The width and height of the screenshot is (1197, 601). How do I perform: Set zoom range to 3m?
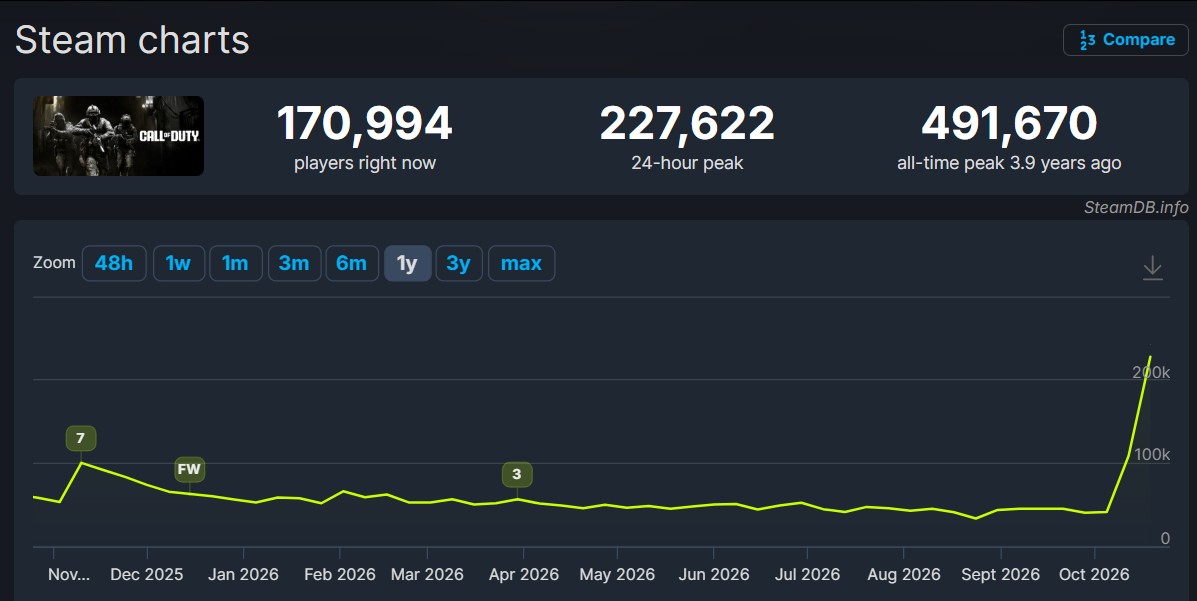tap(294, 263)
